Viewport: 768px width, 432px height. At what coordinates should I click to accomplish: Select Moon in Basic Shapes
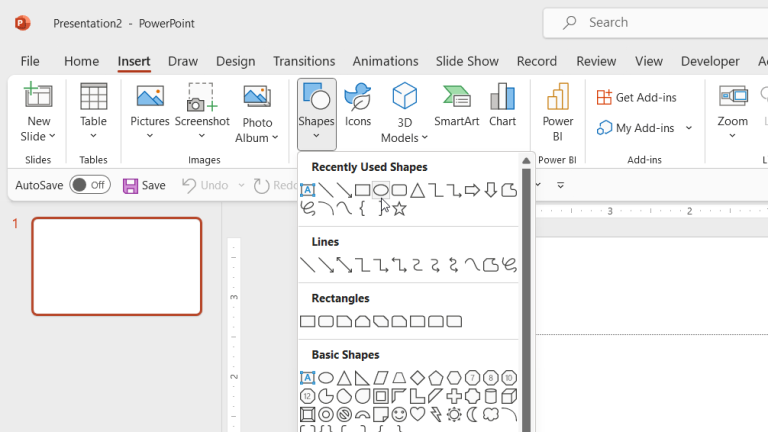[472, 415]
